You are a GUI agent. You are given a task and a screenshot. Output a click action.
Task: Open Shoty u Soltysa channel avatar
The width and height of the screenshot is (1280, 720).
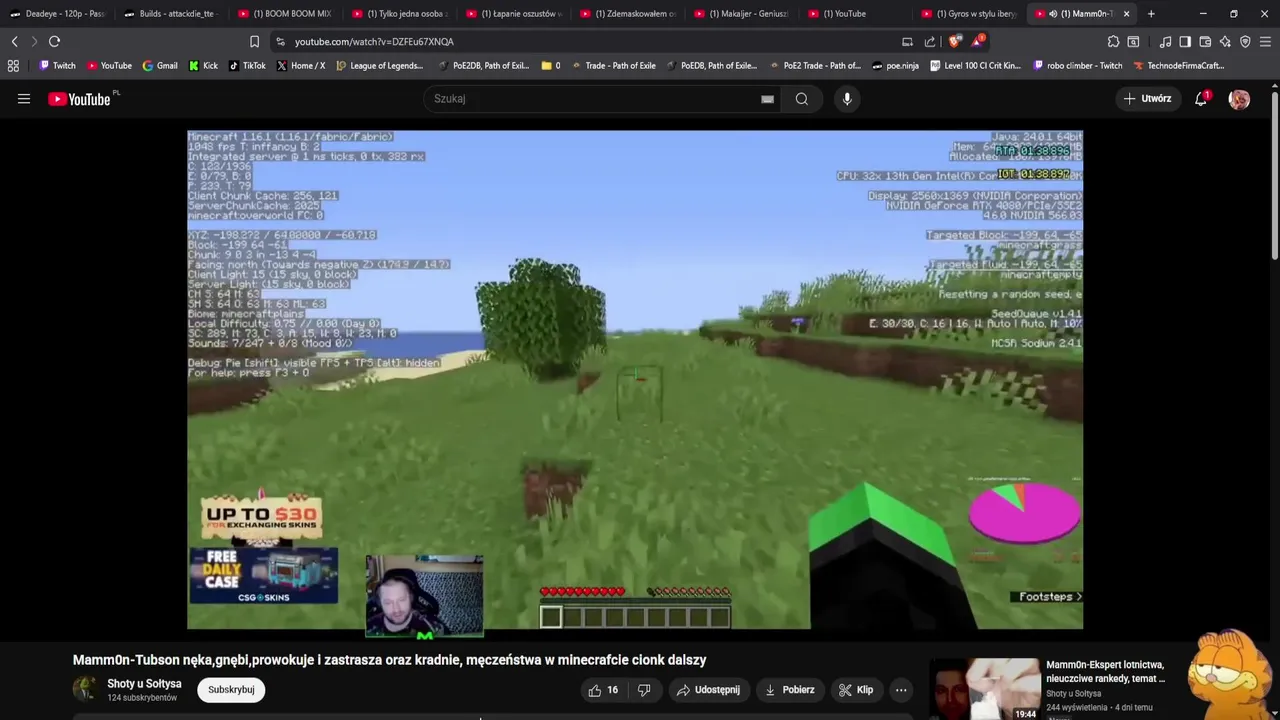[85, 689]
